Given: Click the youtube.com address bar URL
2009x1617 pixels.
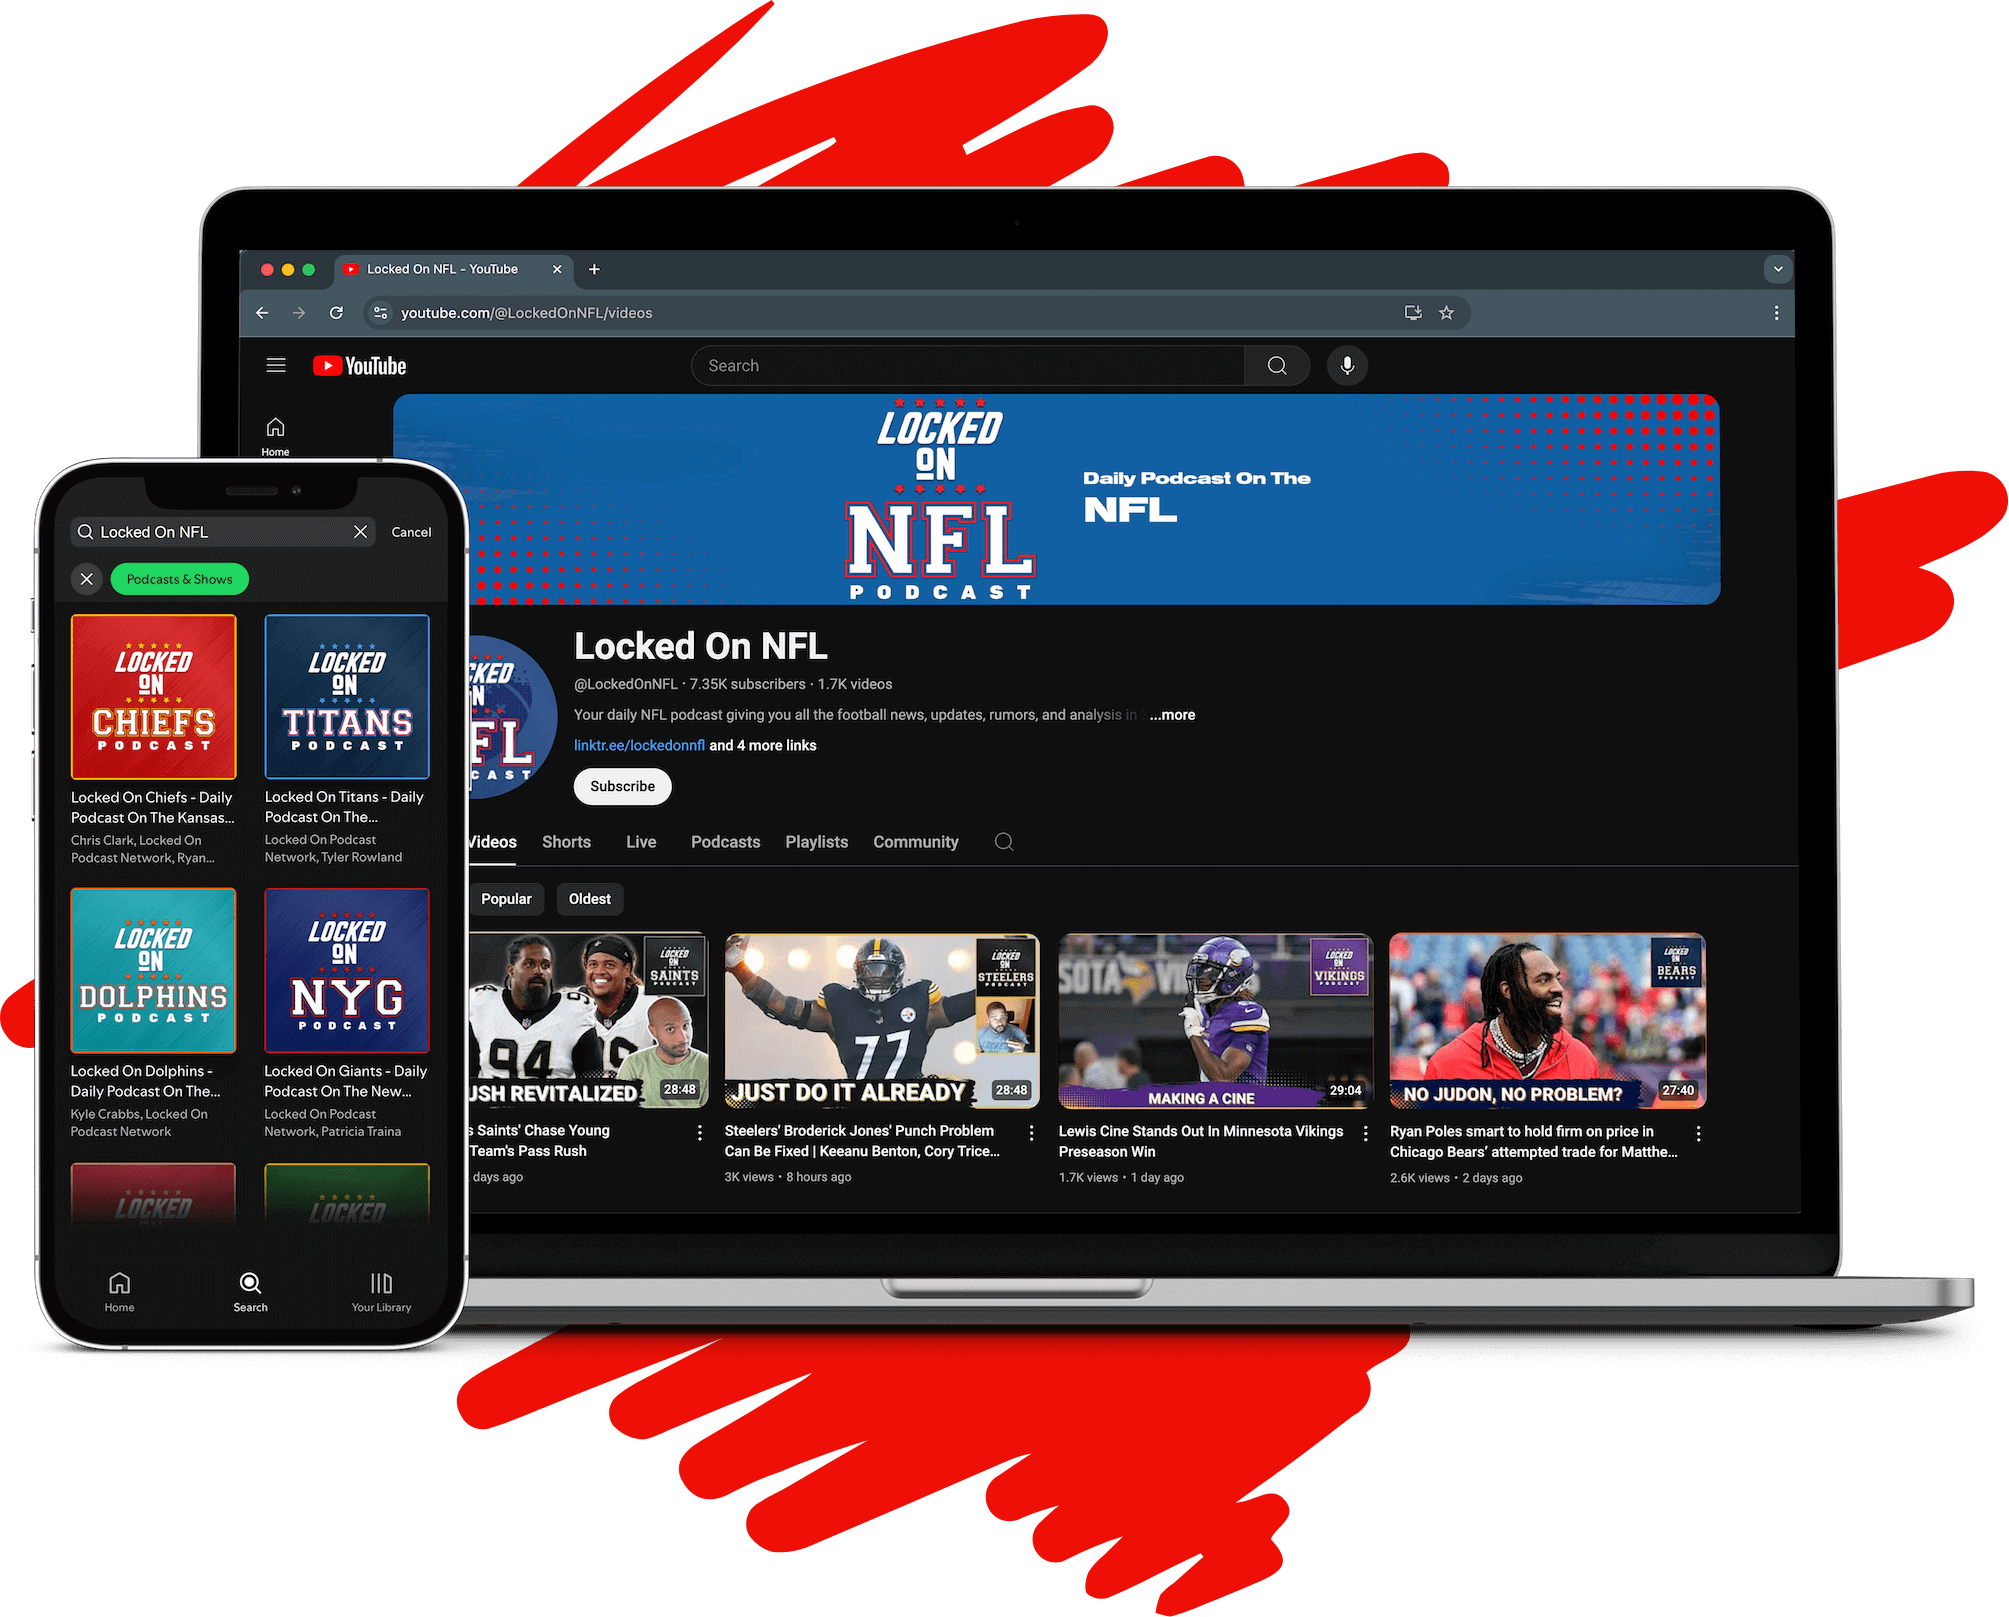Looking at the screenshot, I should (527, 313).
